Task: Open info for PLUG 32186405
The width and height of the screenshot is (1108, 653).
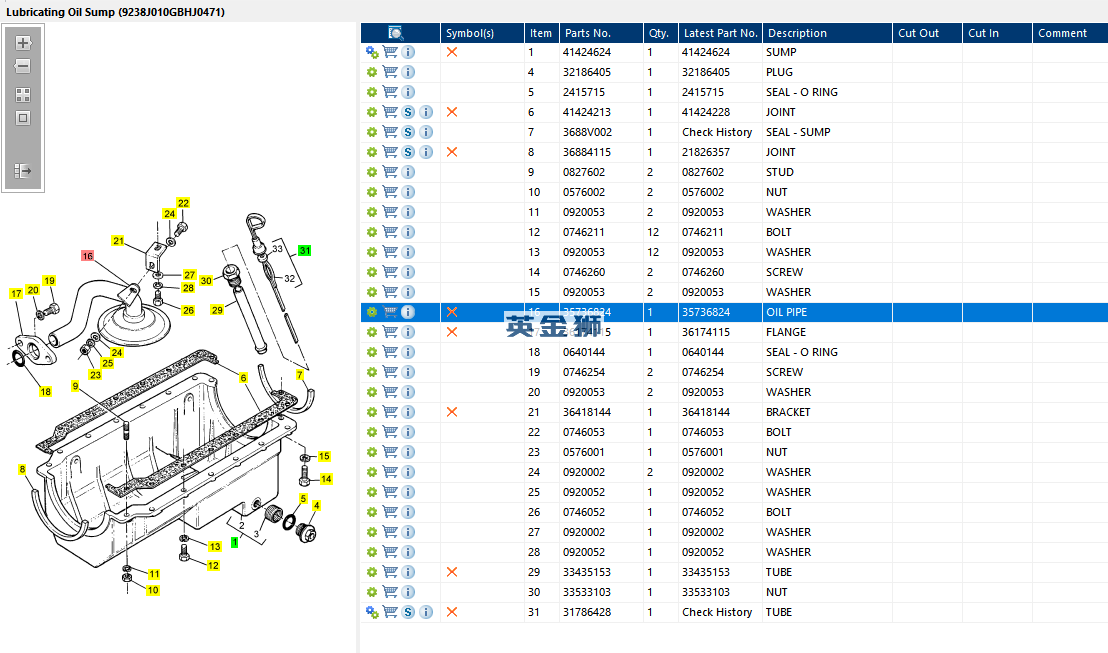Action: 408,72
